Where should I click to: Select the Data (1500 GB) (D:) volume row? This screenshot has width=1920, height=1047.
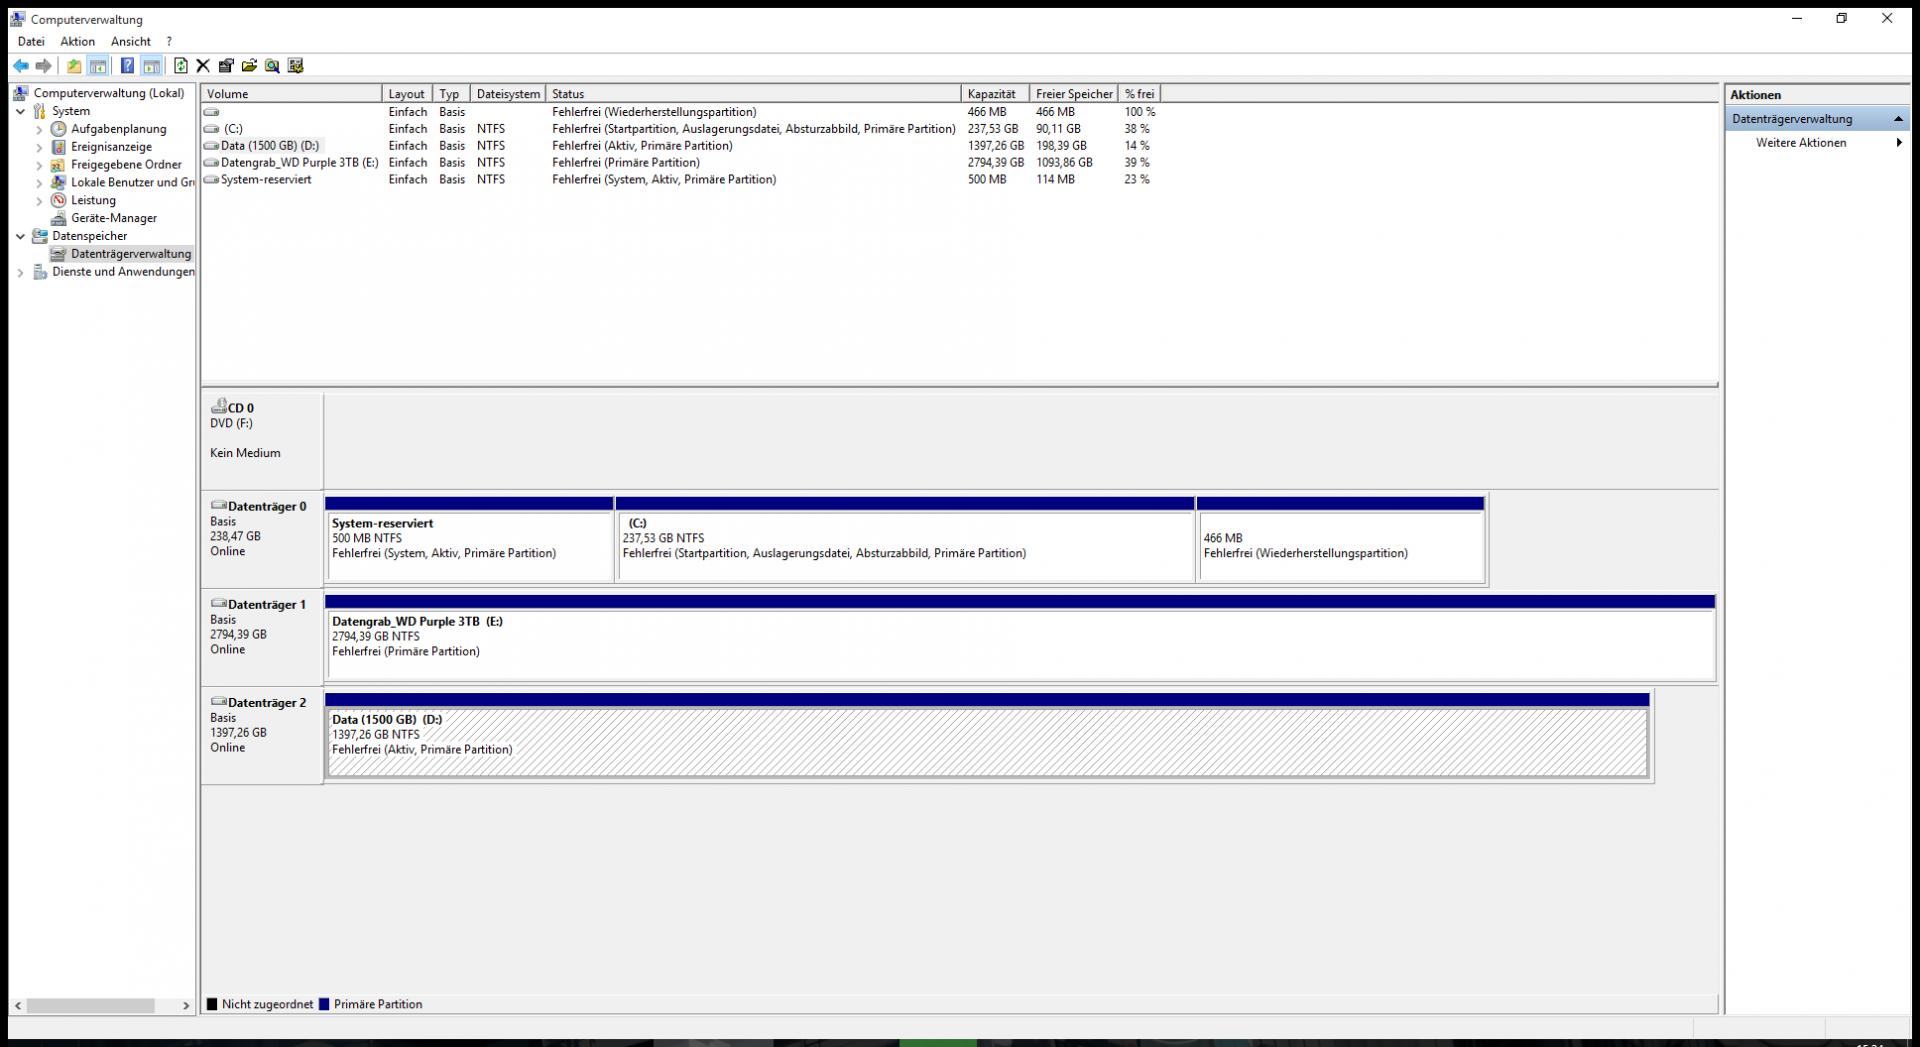[679, 146]
